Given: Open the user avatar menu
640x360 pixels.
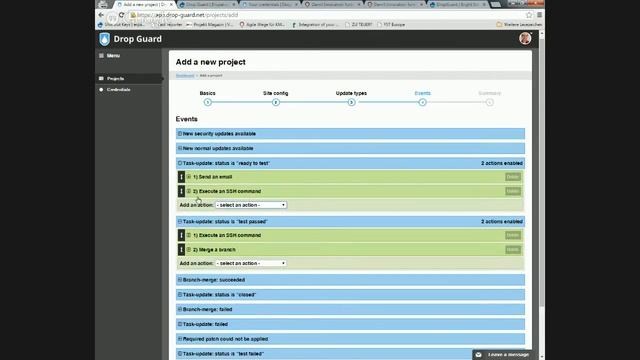Looking at the screenshot, I should point(525,38).
